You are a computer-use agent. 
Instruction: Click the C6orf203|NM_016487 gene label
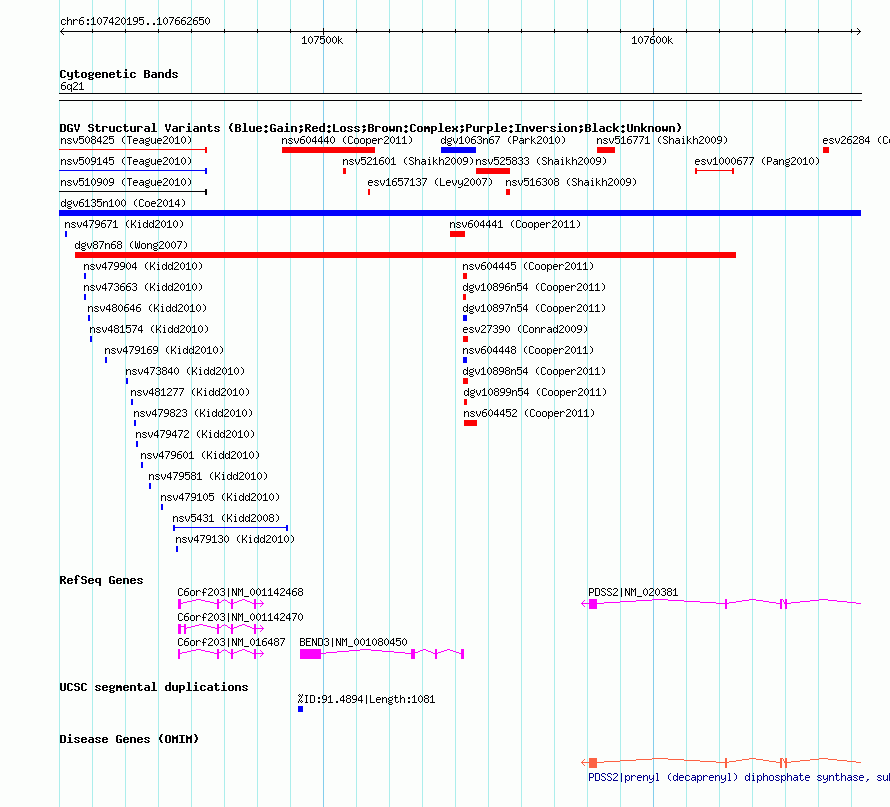pos(231,642)
